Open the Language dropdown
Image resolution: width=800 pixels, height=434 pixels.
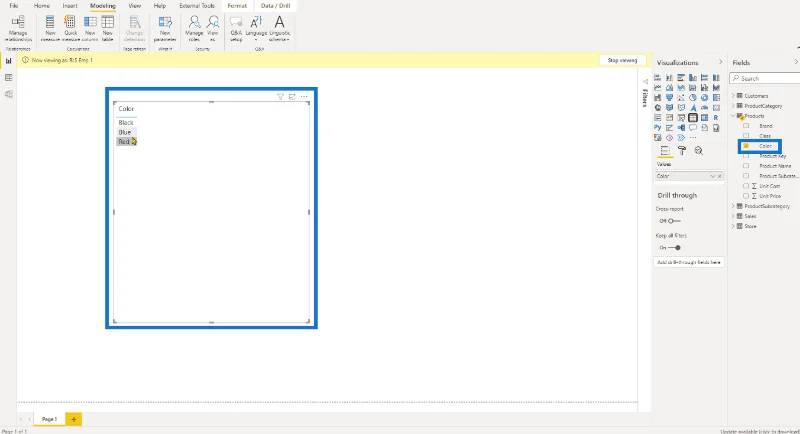click(256, 29)
